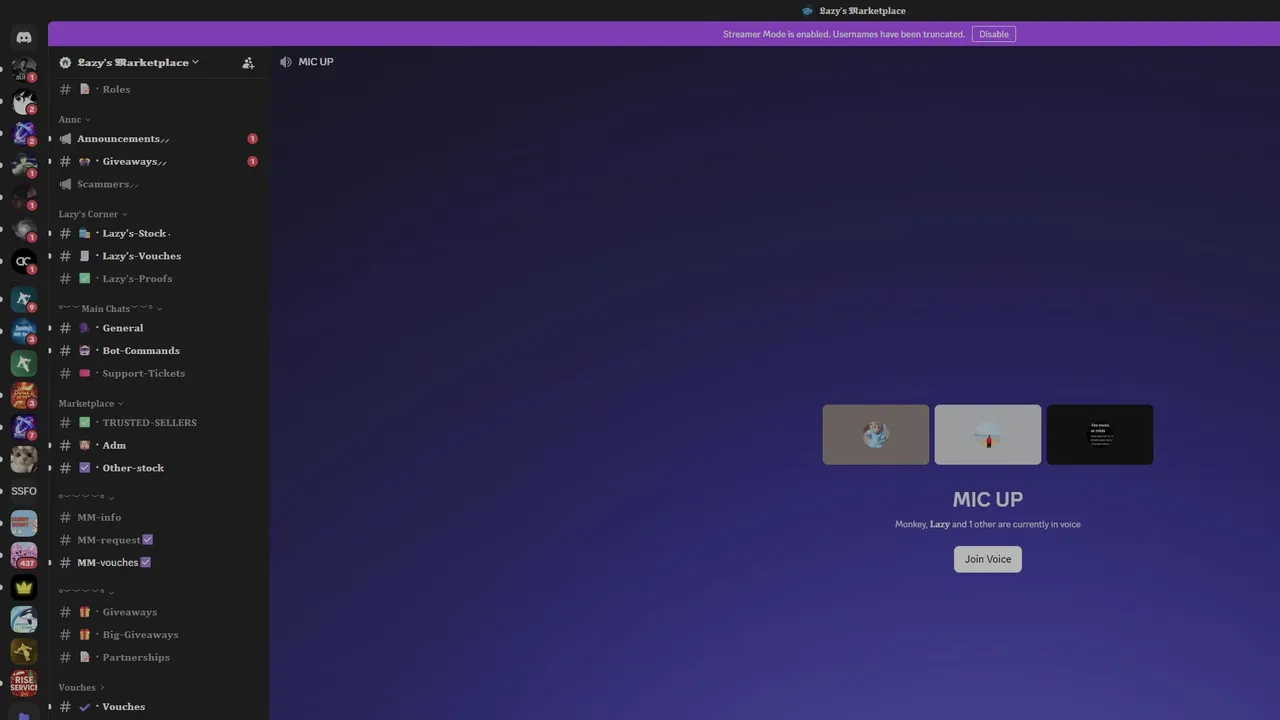Open the Scammers channel
The width and height of the screenshot is (1280, 720).
coord(159,184)
